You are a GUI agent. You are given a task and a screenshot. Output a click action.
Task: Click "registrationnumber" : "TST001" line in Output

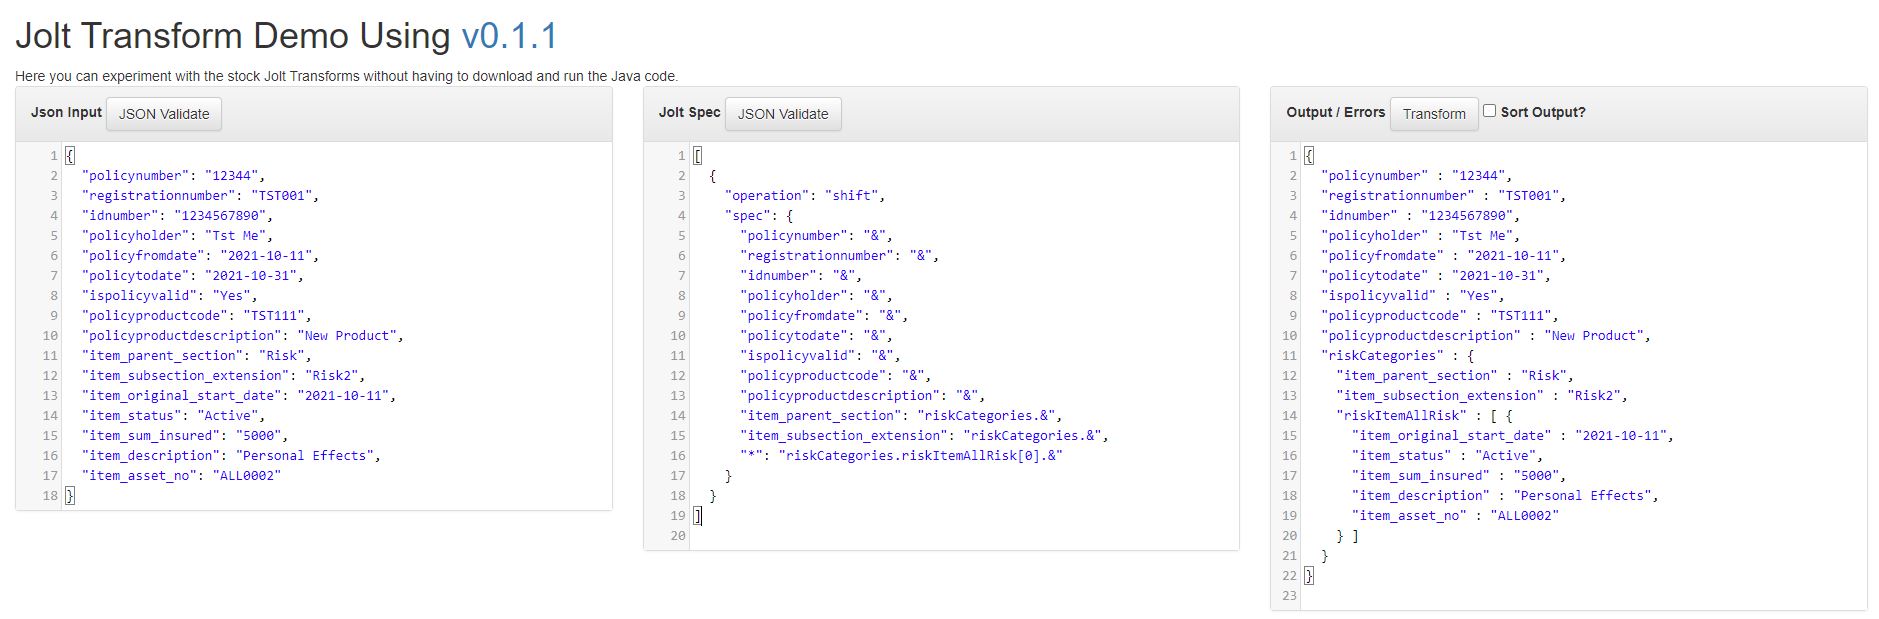(x=1443, y=196)
